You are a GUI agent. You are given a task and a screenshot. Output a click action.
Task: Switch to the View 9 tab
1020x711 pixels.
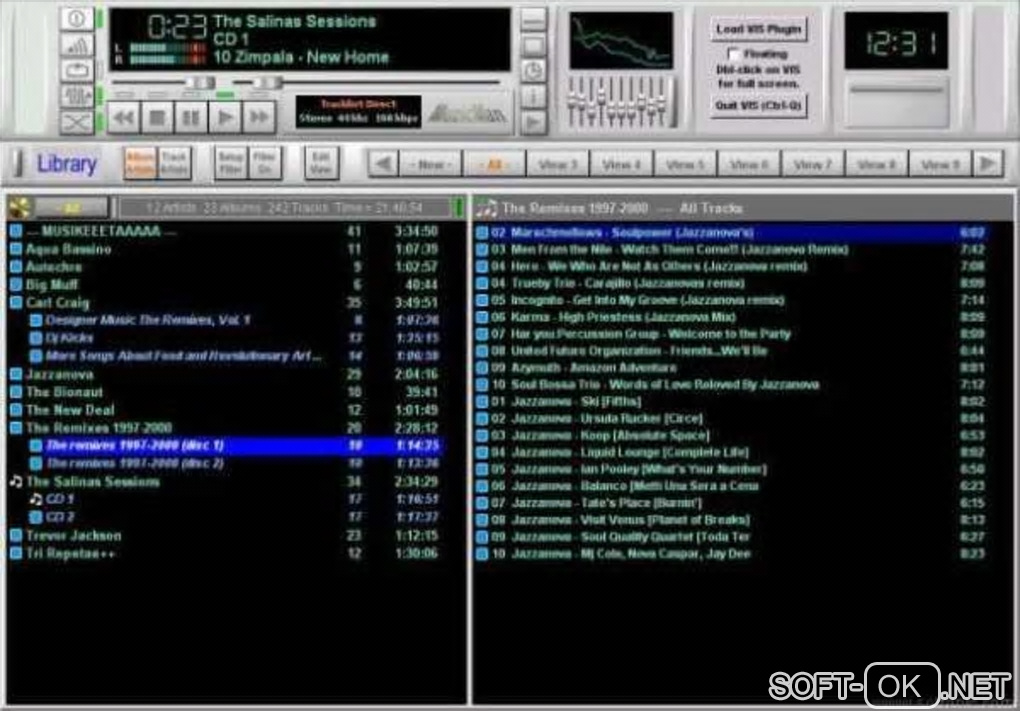(x=941, y=164)
